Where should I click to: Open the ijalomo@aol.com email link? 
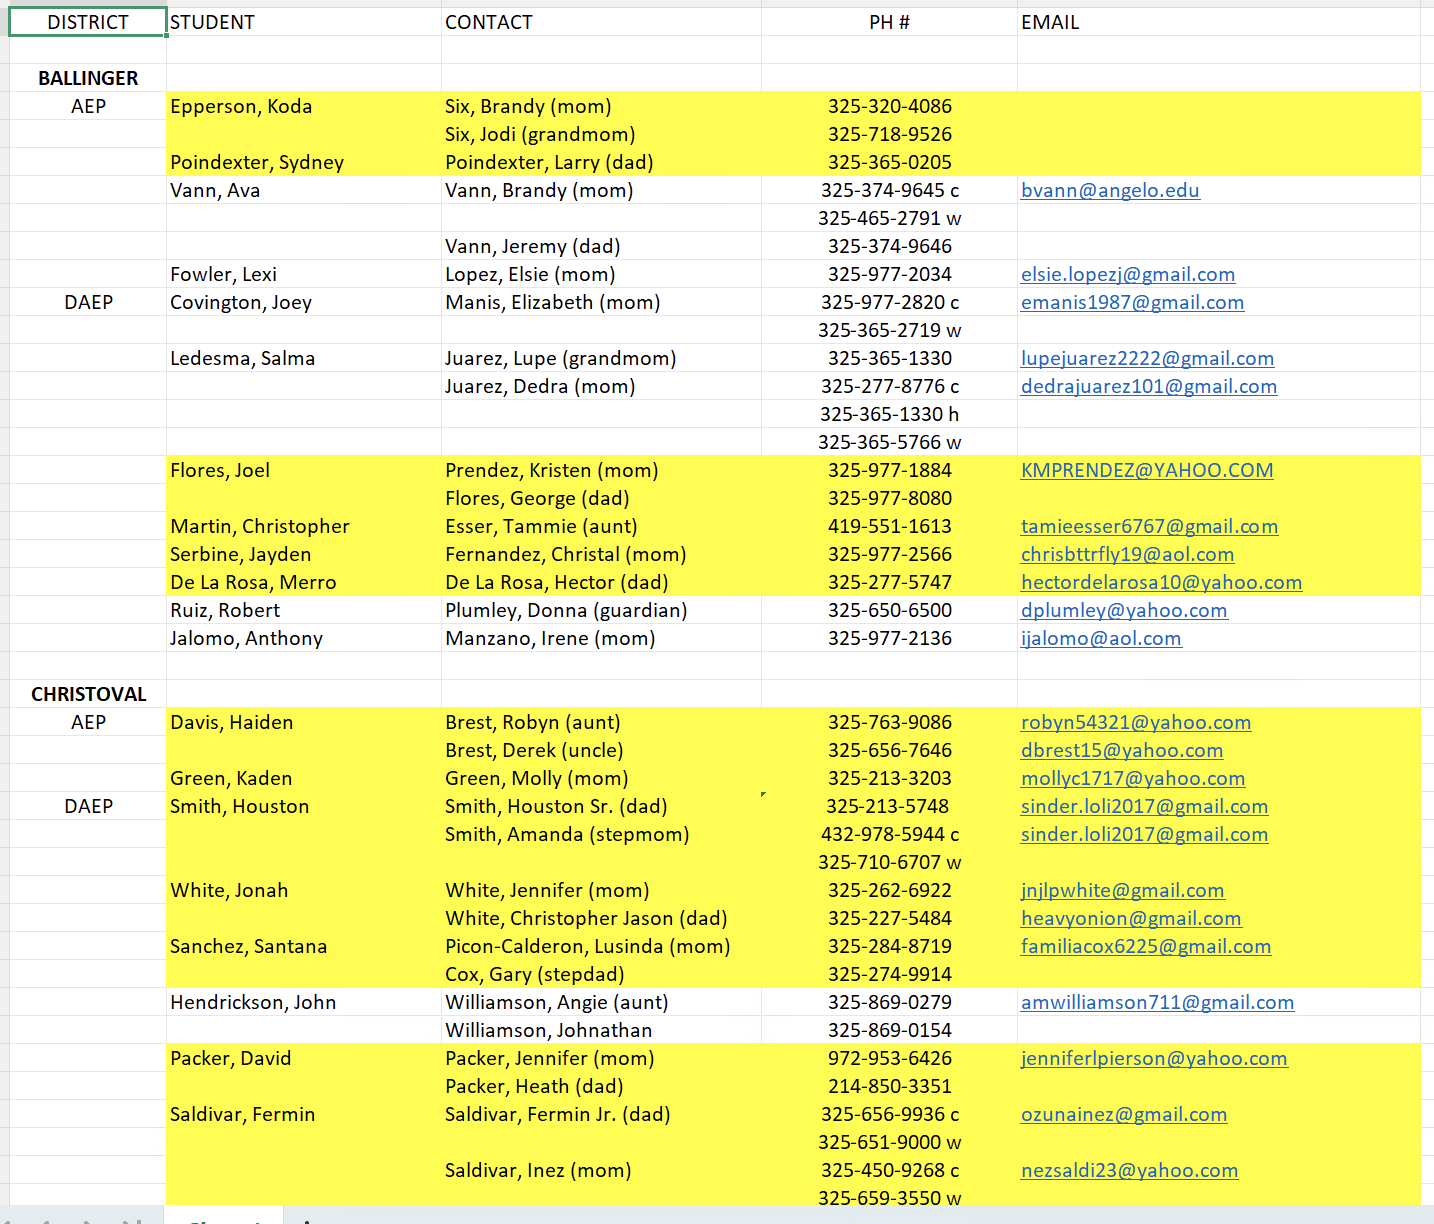[x=1101, y=638]
